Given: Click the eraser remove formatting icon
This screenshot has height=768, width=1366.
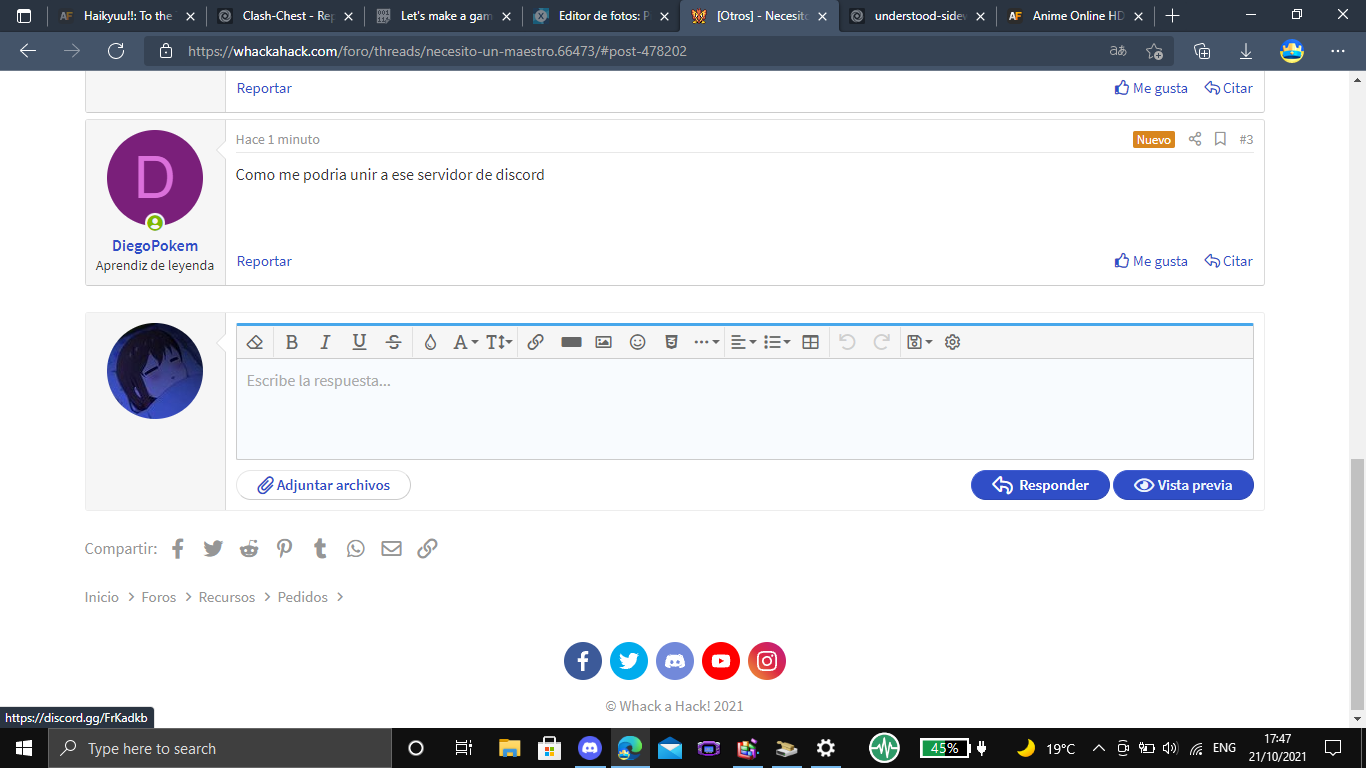Looking at the screenshot, I should [x=255, y=342].
